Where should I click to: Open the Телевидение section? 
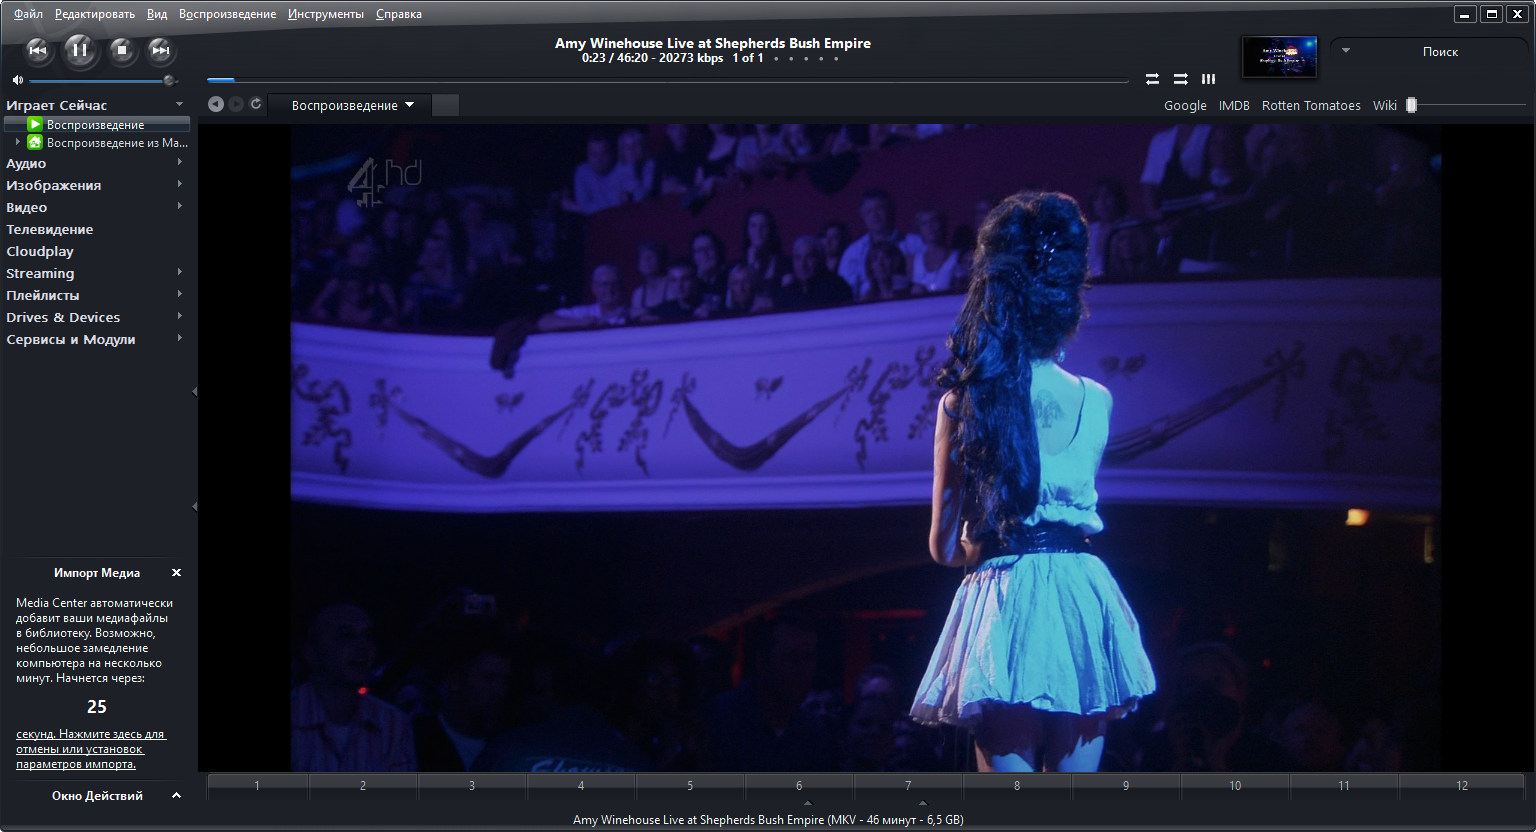pyautogui.click(x=50, y=229)
